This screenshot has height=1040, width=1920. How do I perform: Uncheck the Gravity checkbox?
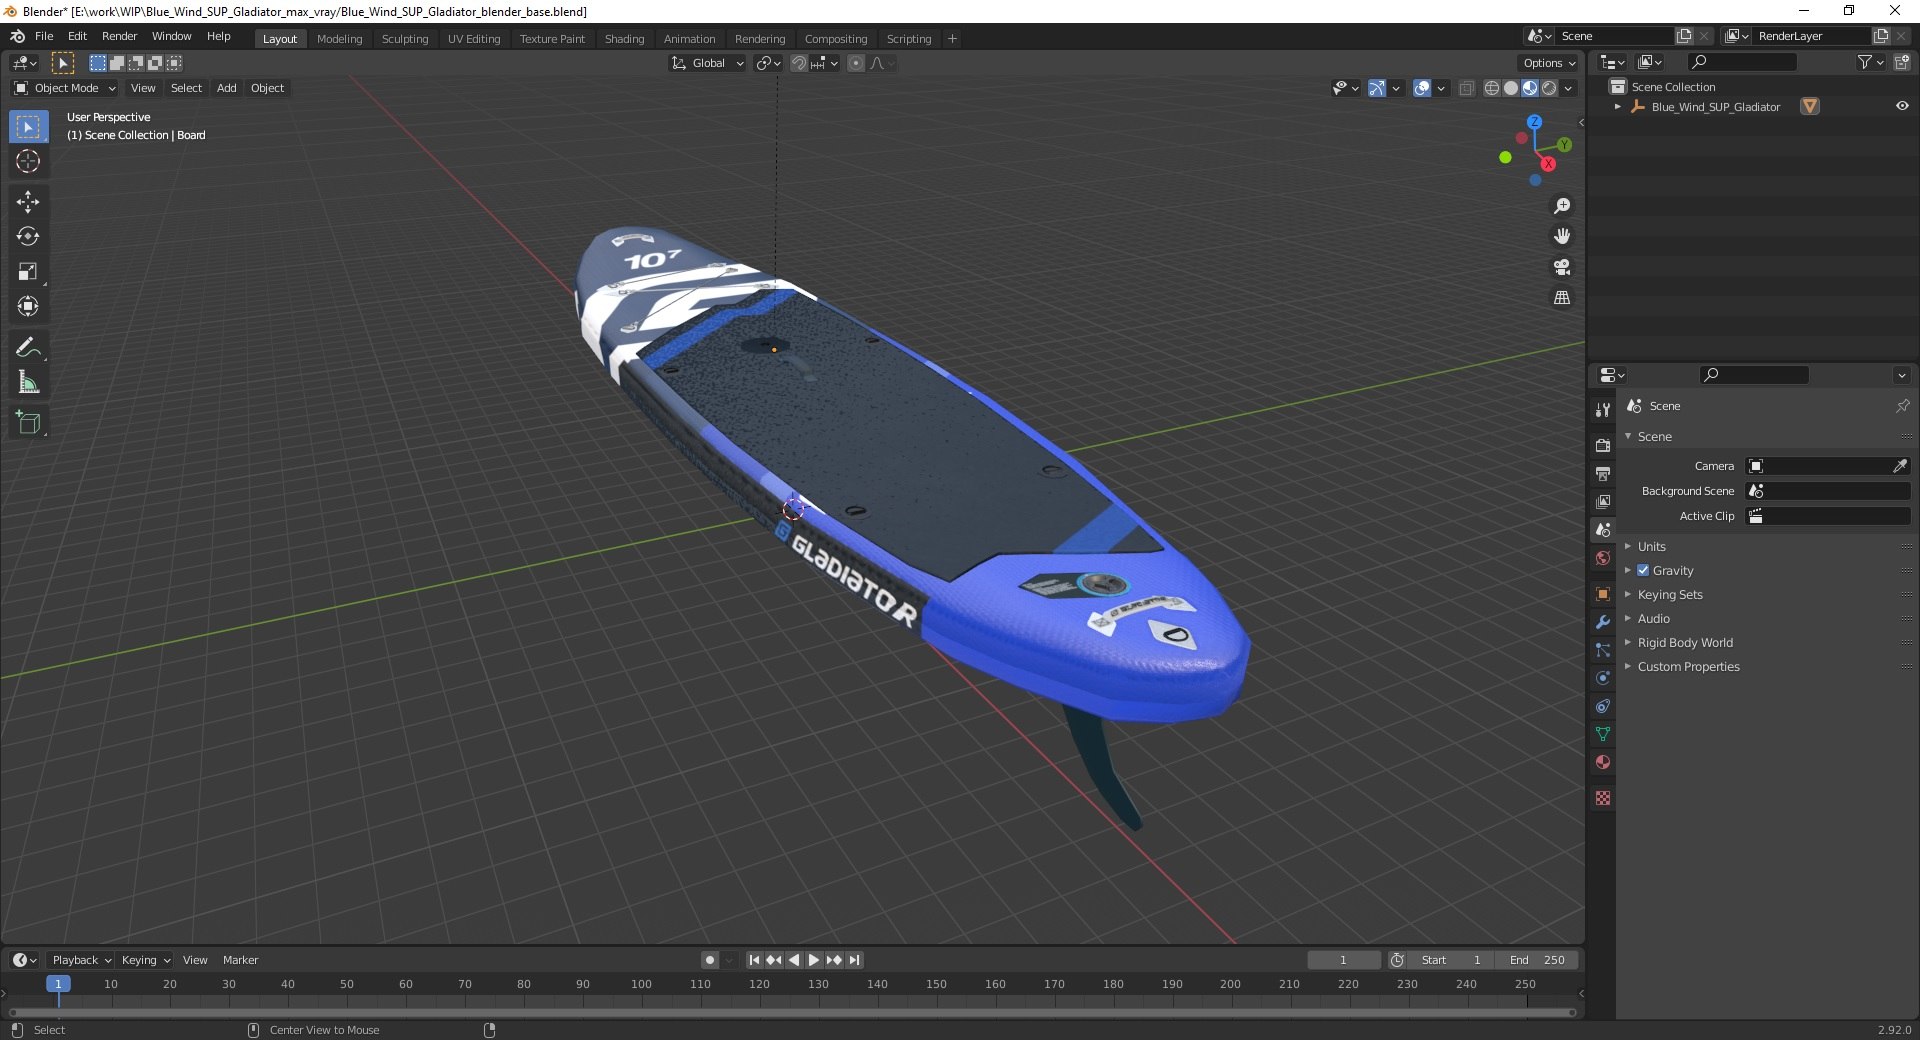point(1643,571)
